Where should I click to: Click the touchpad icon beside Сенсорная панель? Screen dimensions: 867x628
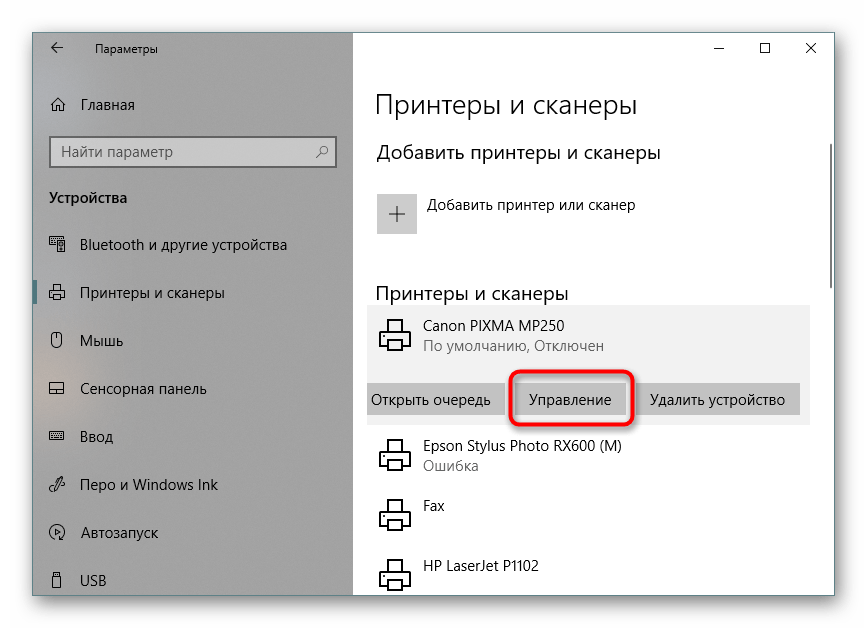[x=55, y=389]
